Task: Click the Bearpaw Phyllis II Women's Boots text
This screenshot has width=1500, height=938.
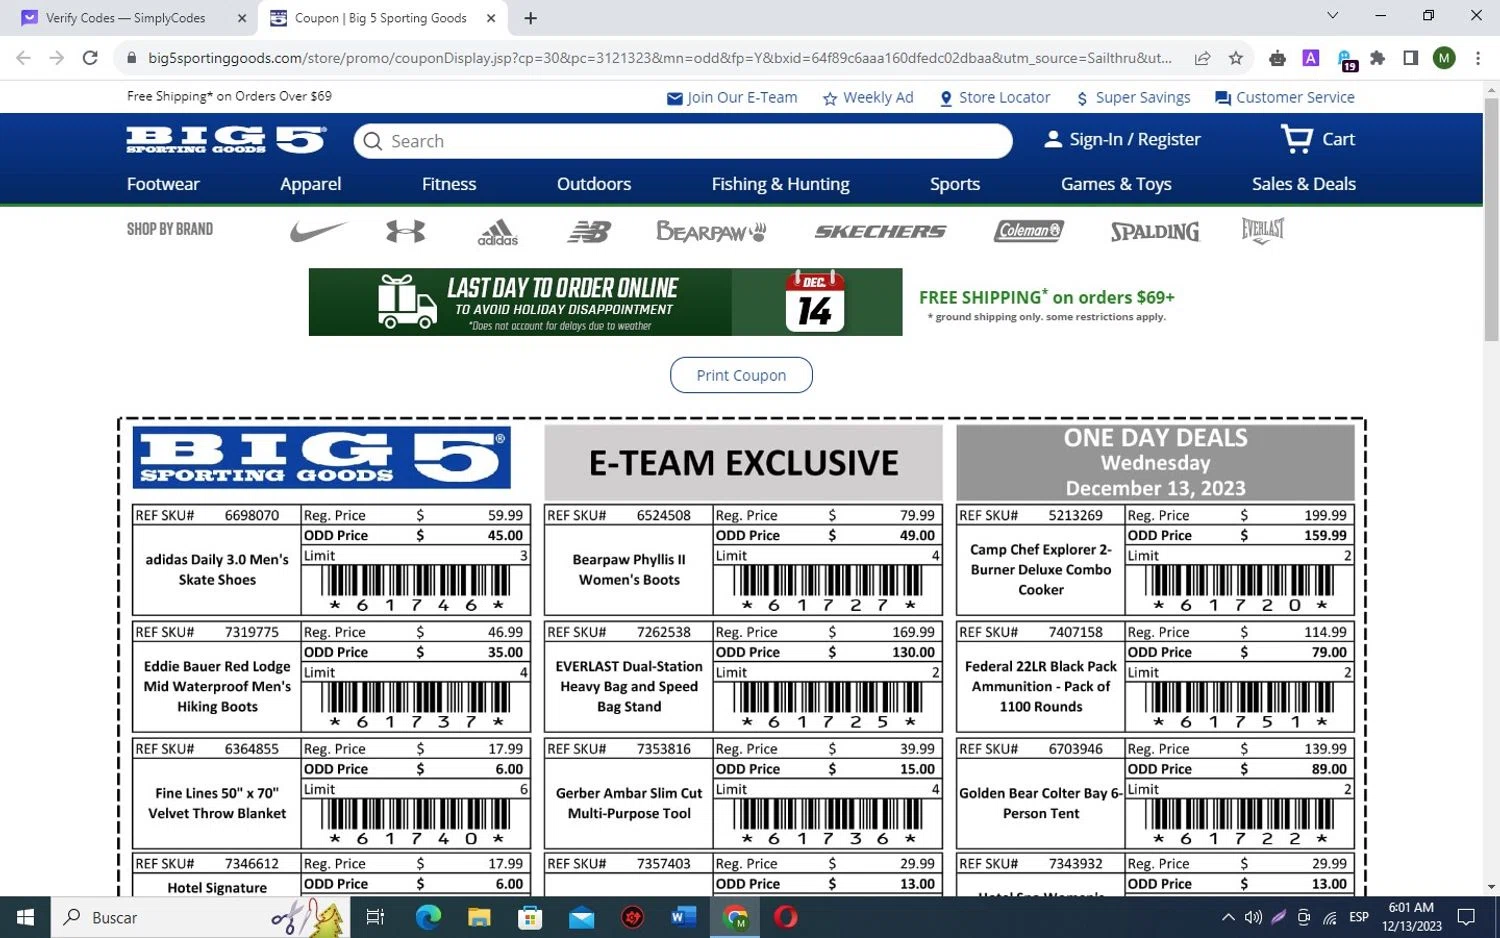Action: [629, 570]
